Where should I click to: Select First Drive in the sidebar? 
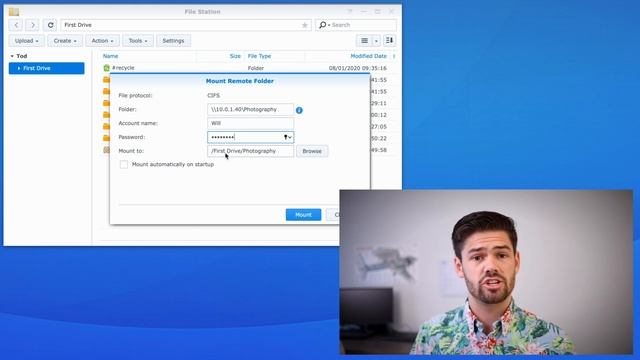point(47,68)
